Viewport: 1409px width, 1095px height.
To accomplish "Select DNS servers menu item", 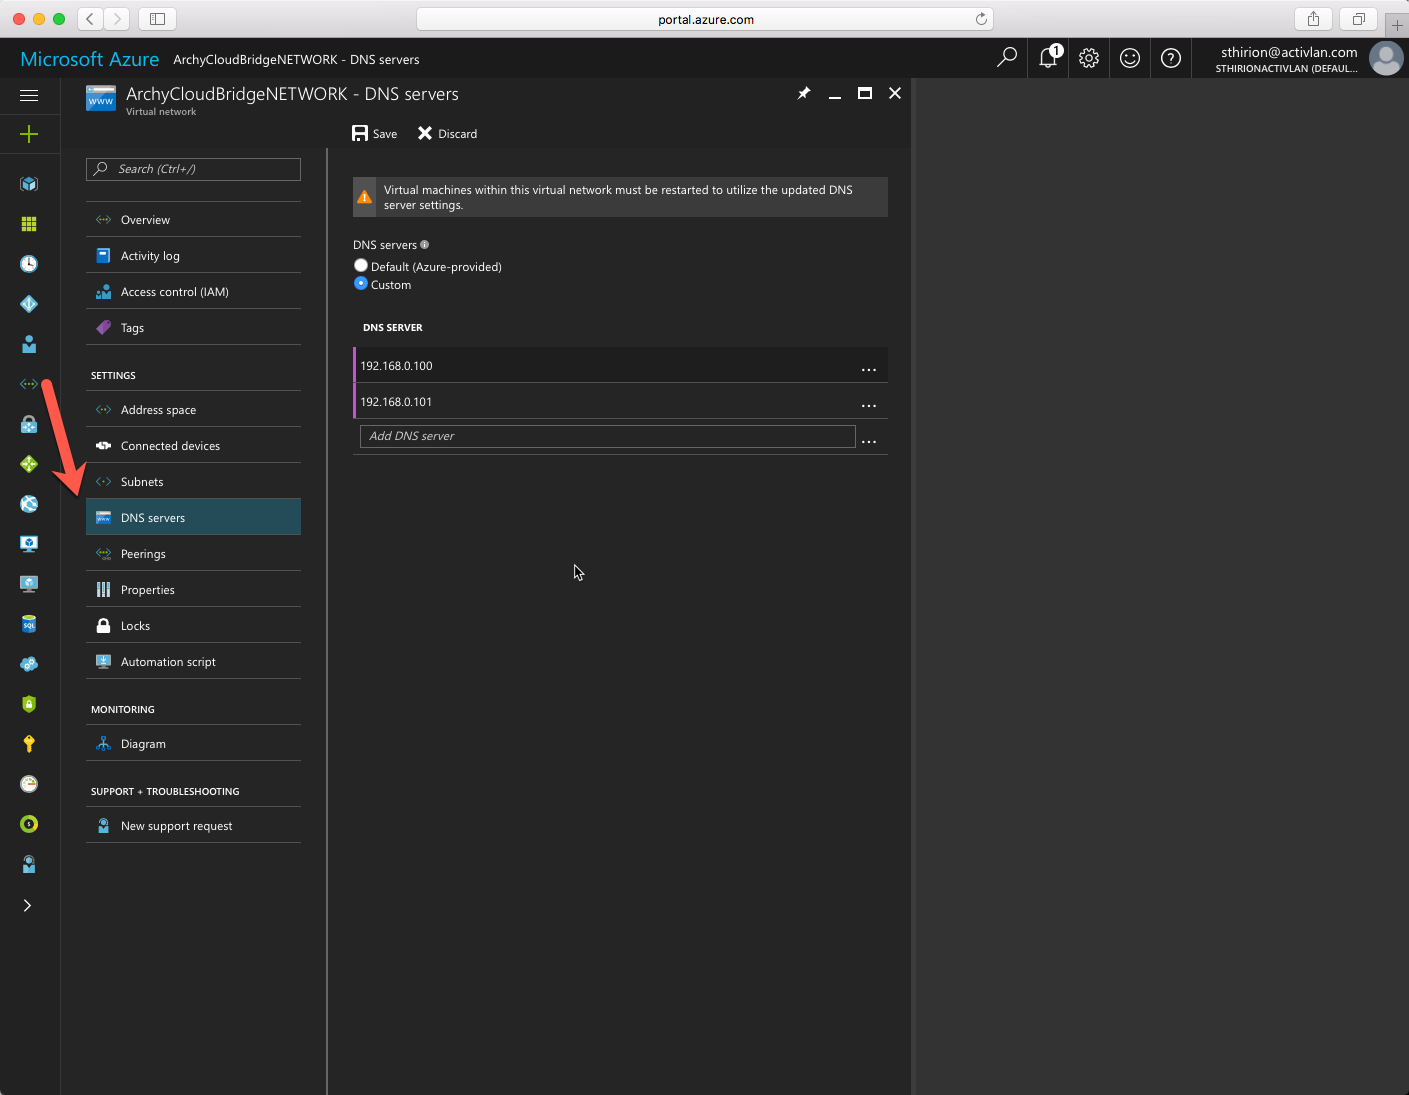I will tap(193, 518).
